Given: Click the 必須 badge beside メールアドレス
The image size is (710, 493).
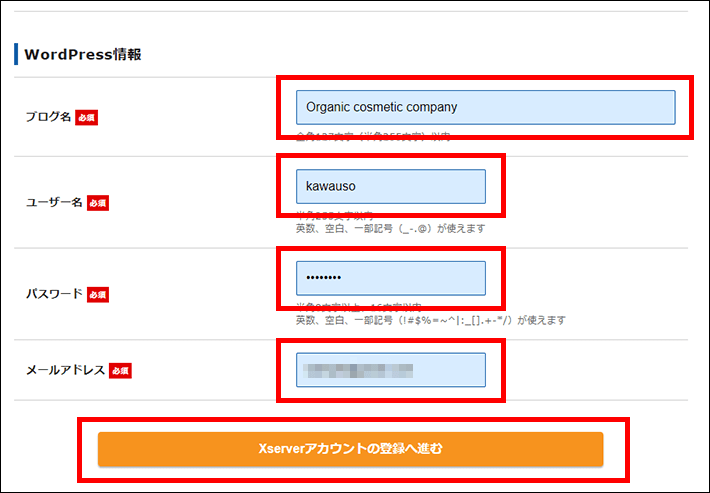Looking at the screenshot, I should click(x=120, y=371).
